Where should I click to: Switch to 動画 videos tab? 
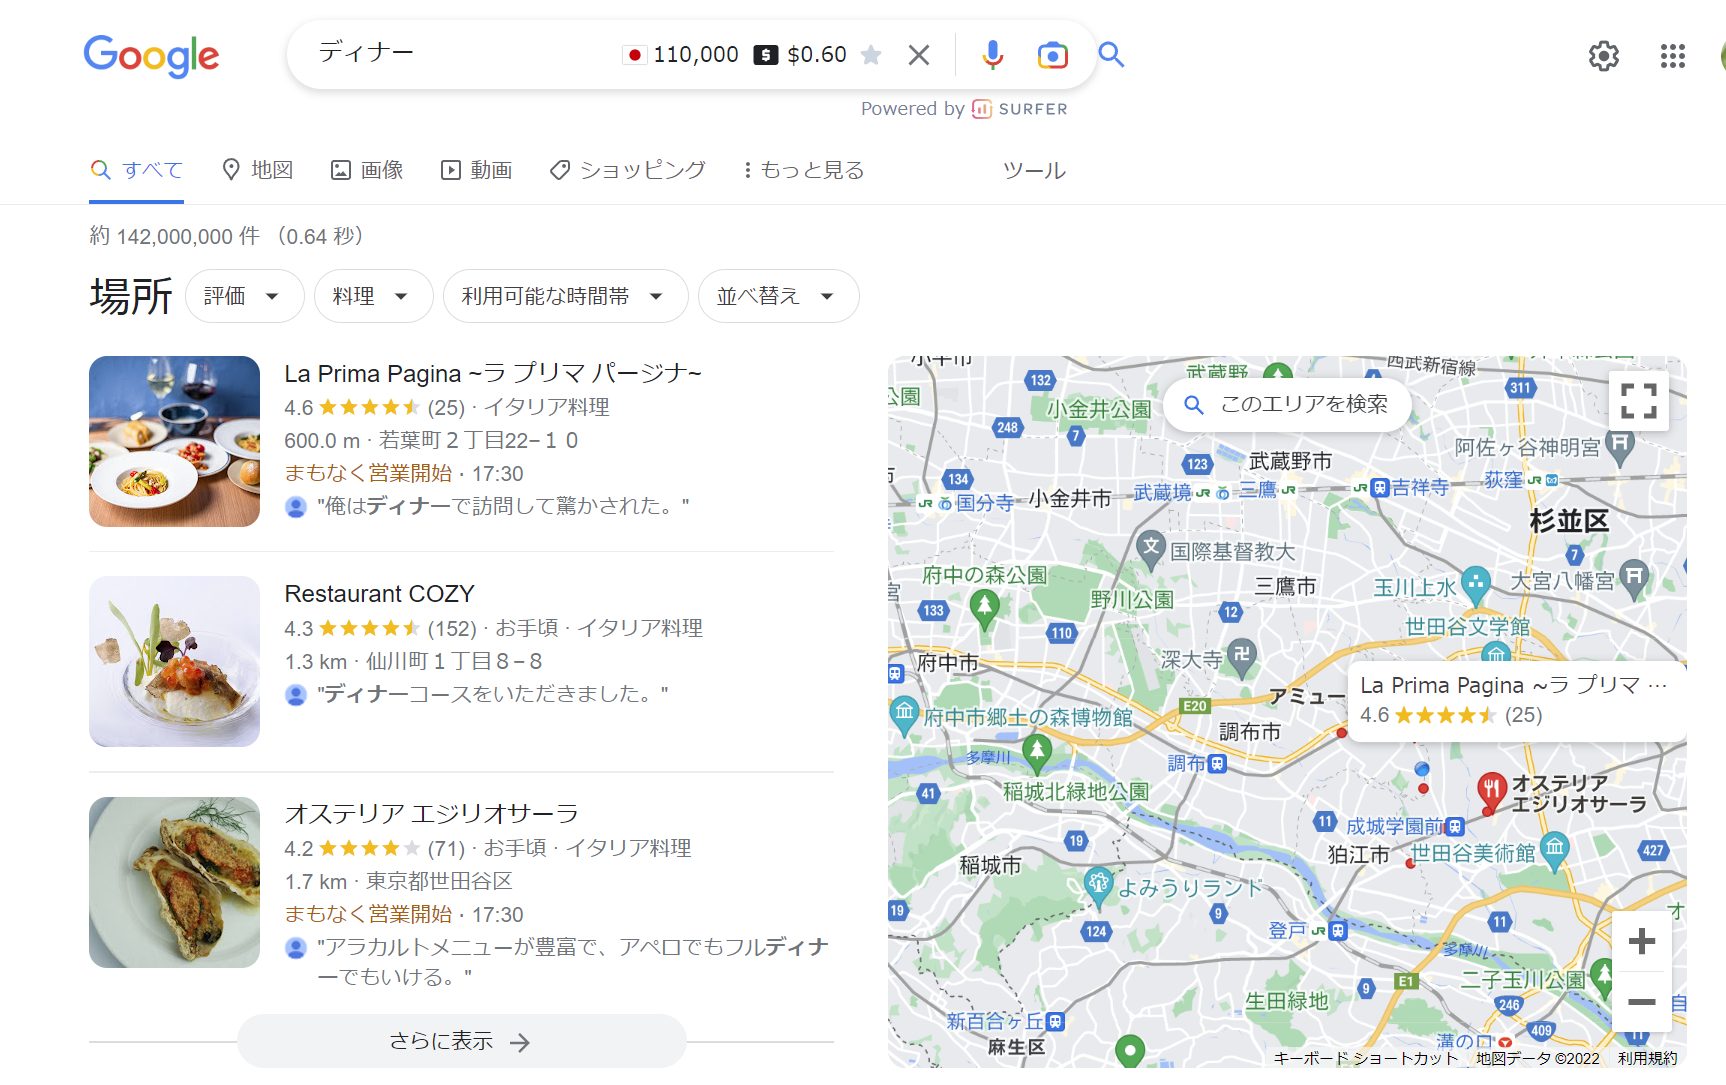click(477, 170)
